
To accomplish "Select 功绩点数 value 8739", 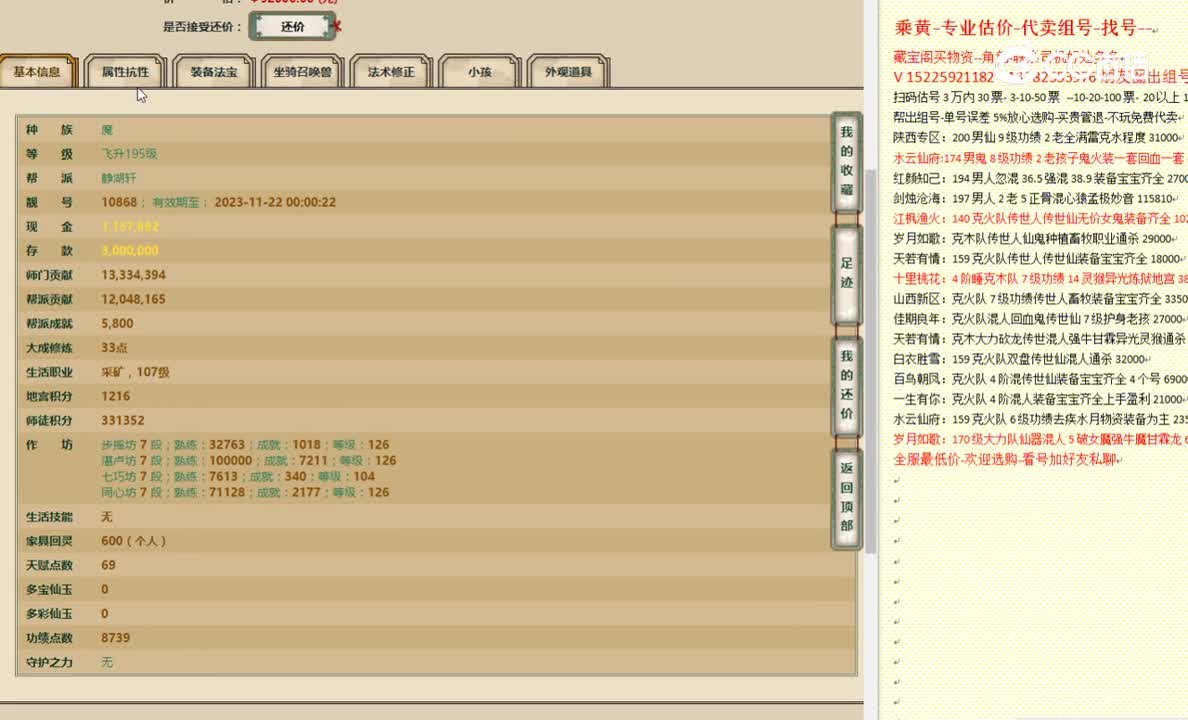I will 116,638.
